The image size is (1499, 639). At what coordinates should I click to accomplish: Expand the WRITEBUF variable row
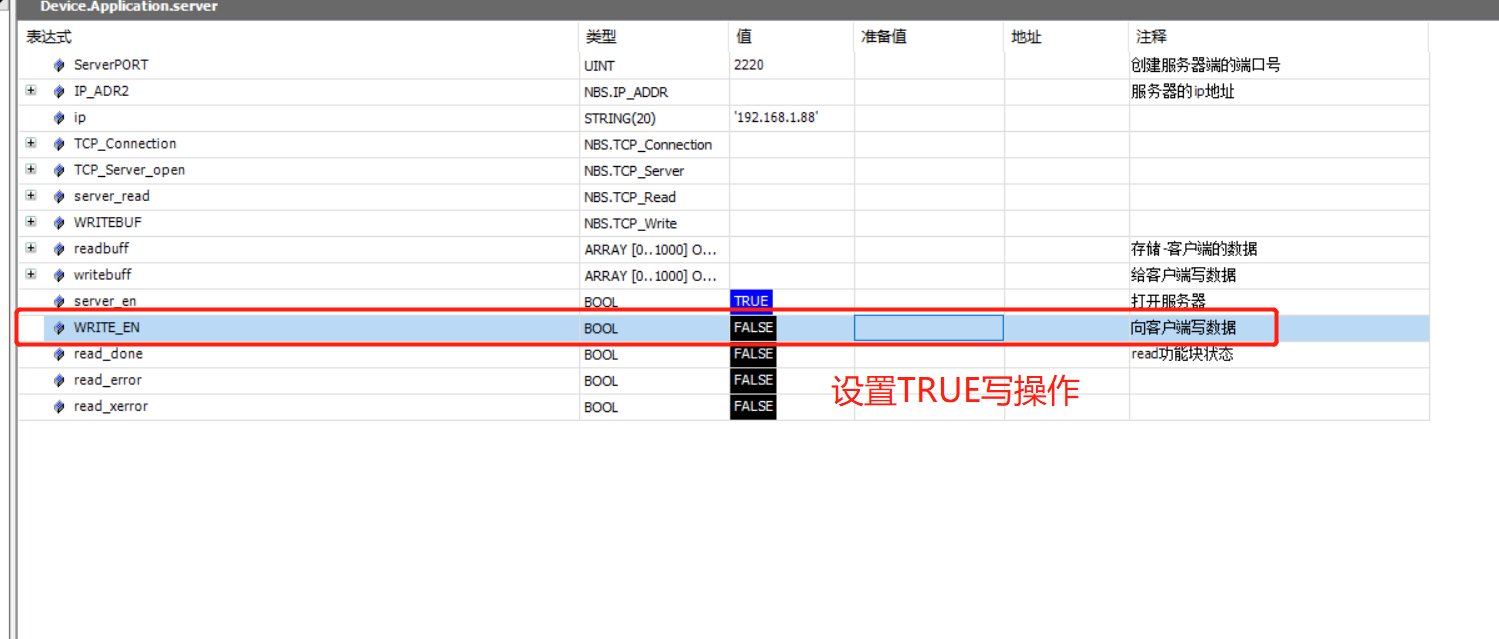pyautogui.click(x=31, y=221)
